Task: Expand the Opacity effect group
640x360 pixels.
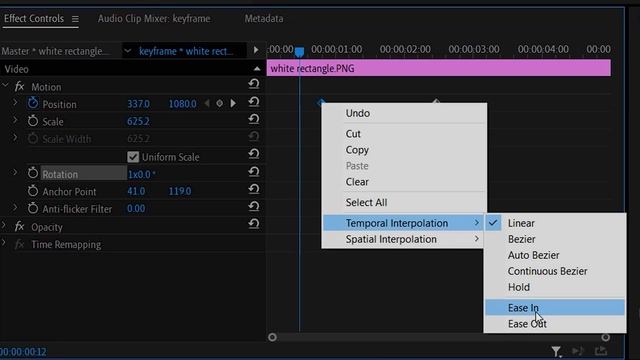Action: [x=4, y=226]
